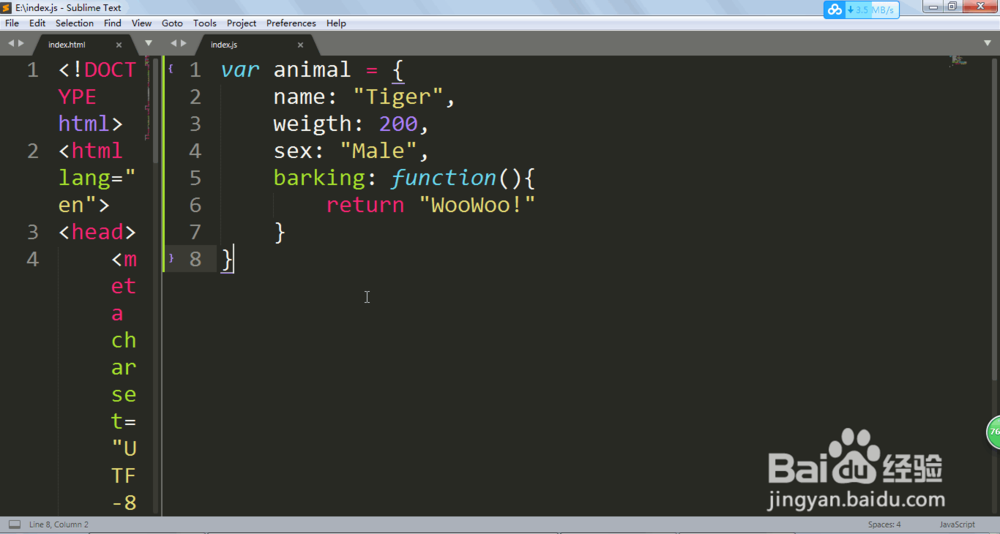Open the Spaces: 4 indentation setting
Viewport: 1000px width, 534px height.
[x=884, y=524]
